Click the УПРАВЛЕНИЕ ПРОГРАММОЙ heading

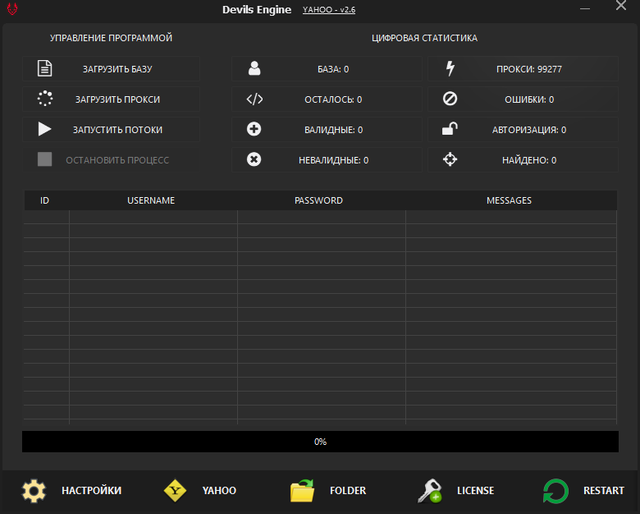pos(111,38)
